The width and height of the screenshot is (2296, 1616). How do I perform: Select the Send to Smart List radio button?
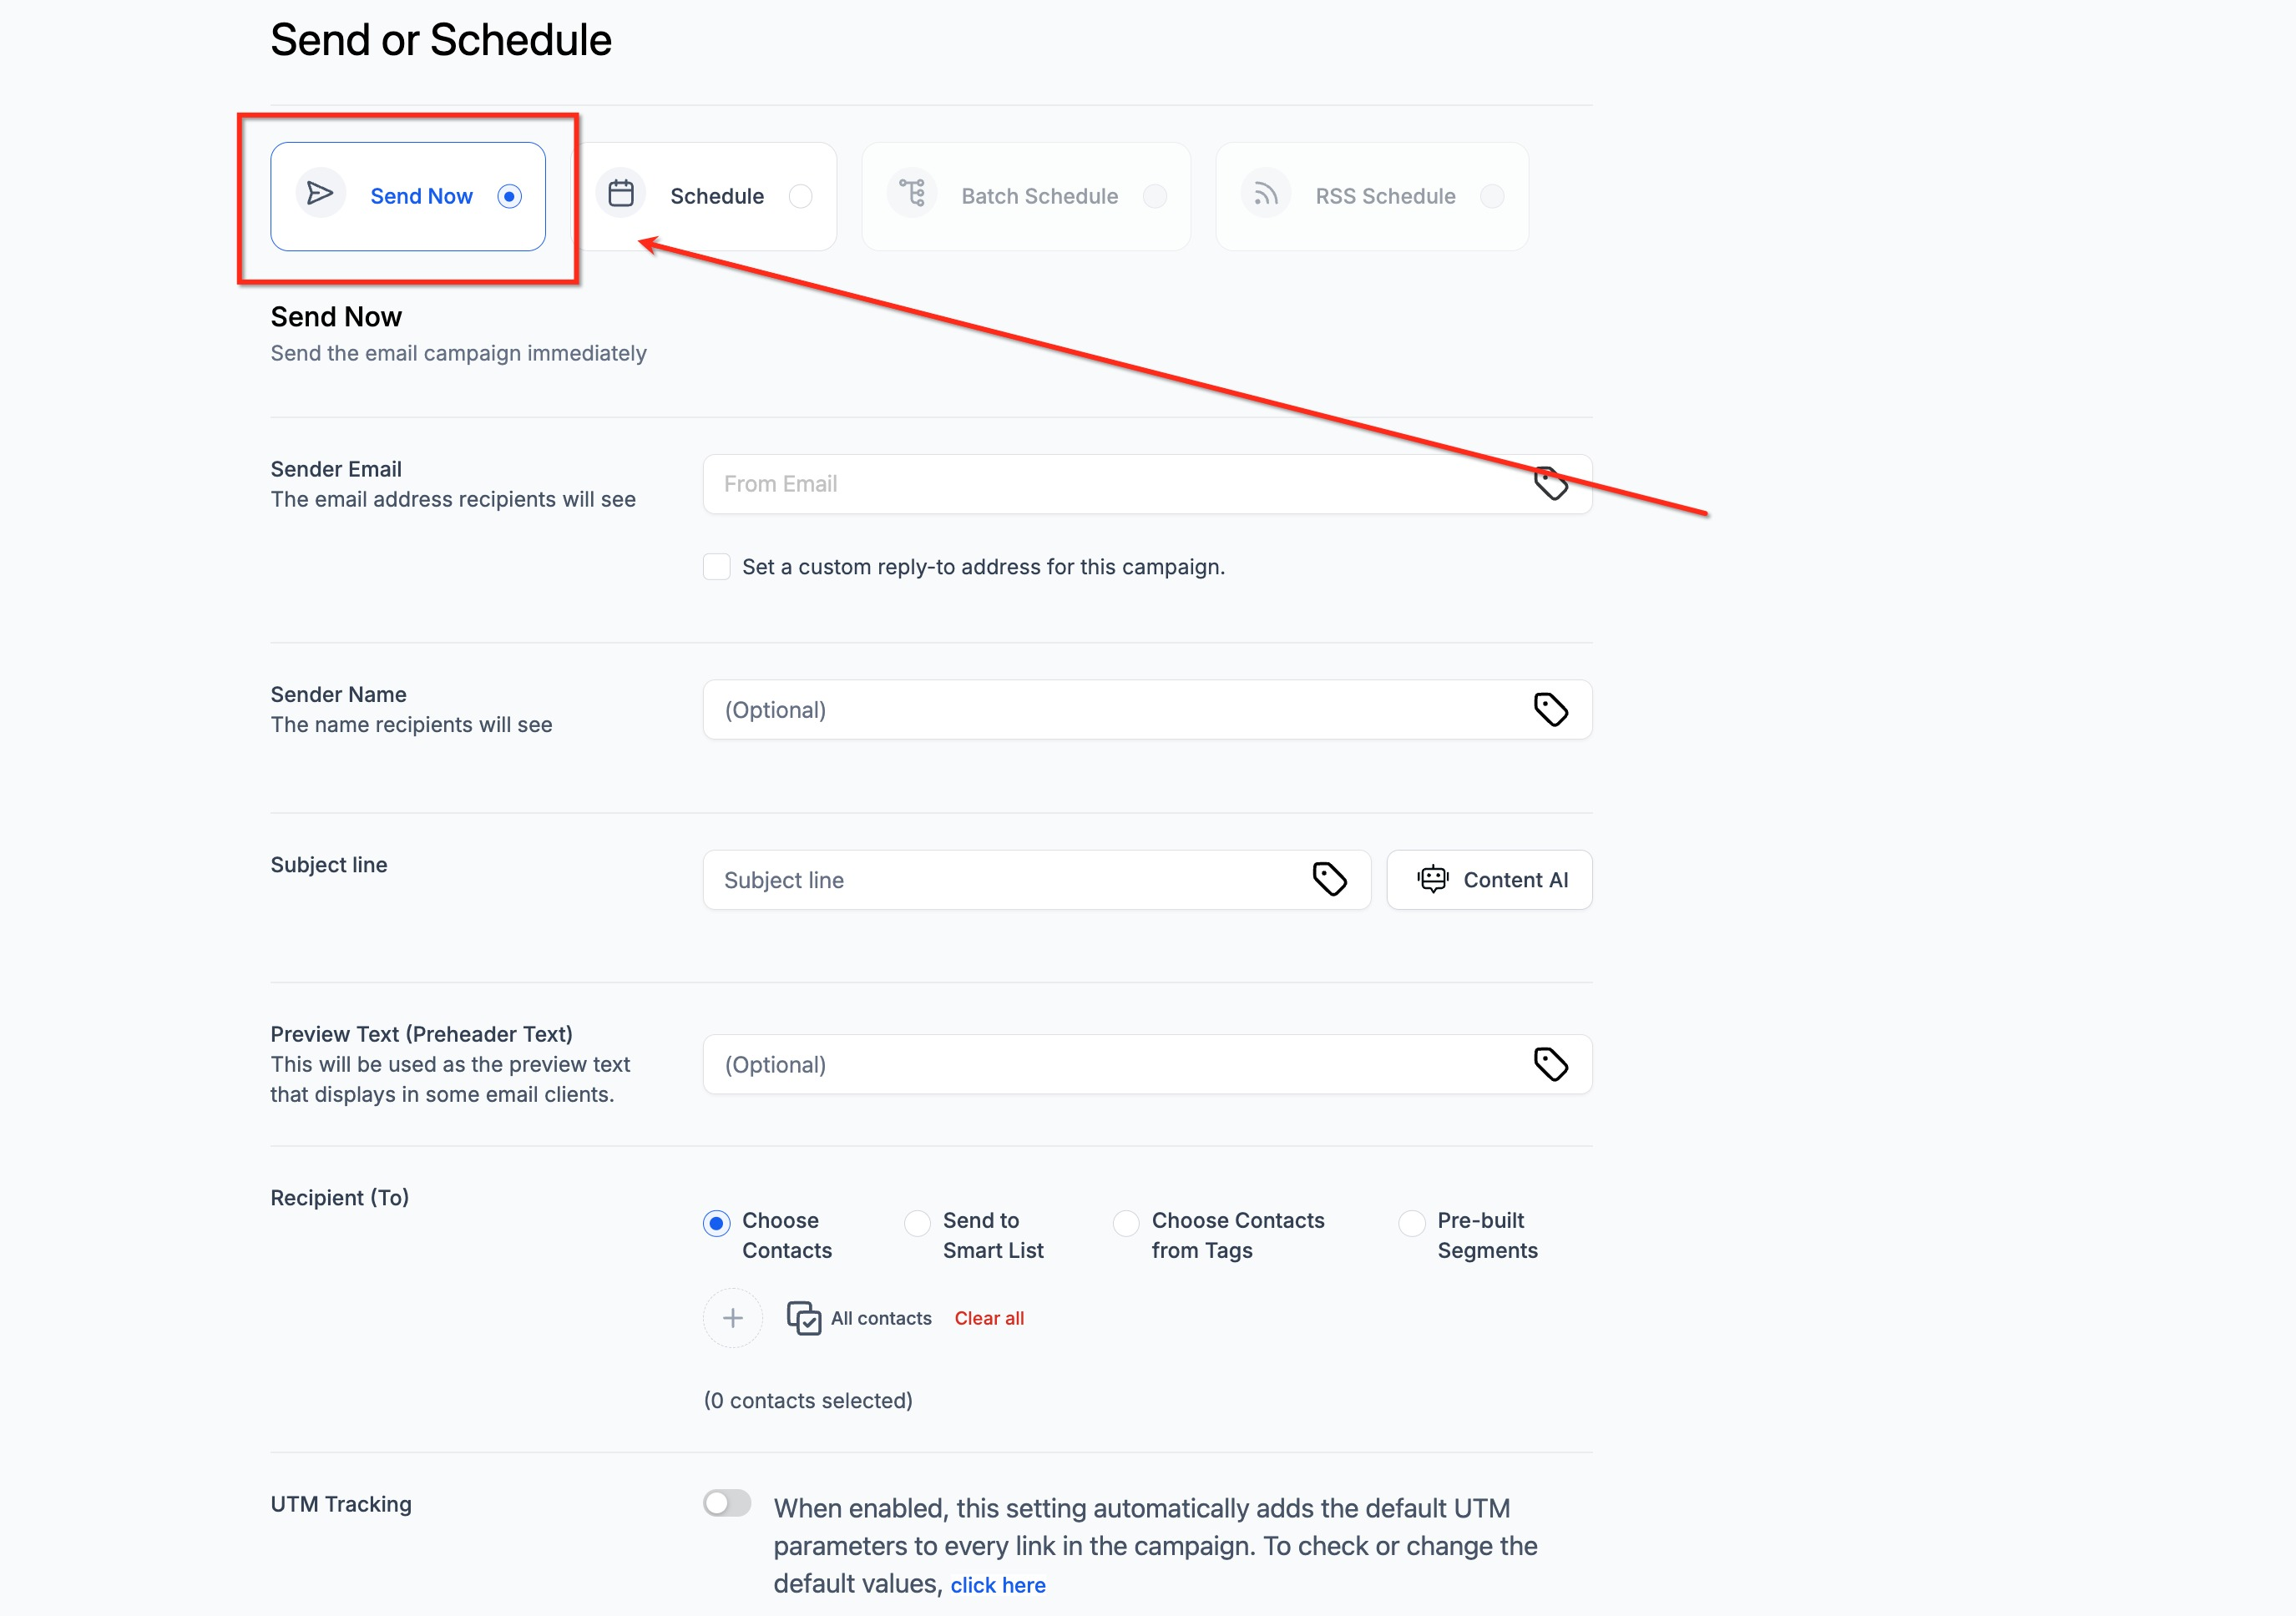[917, 1223]
